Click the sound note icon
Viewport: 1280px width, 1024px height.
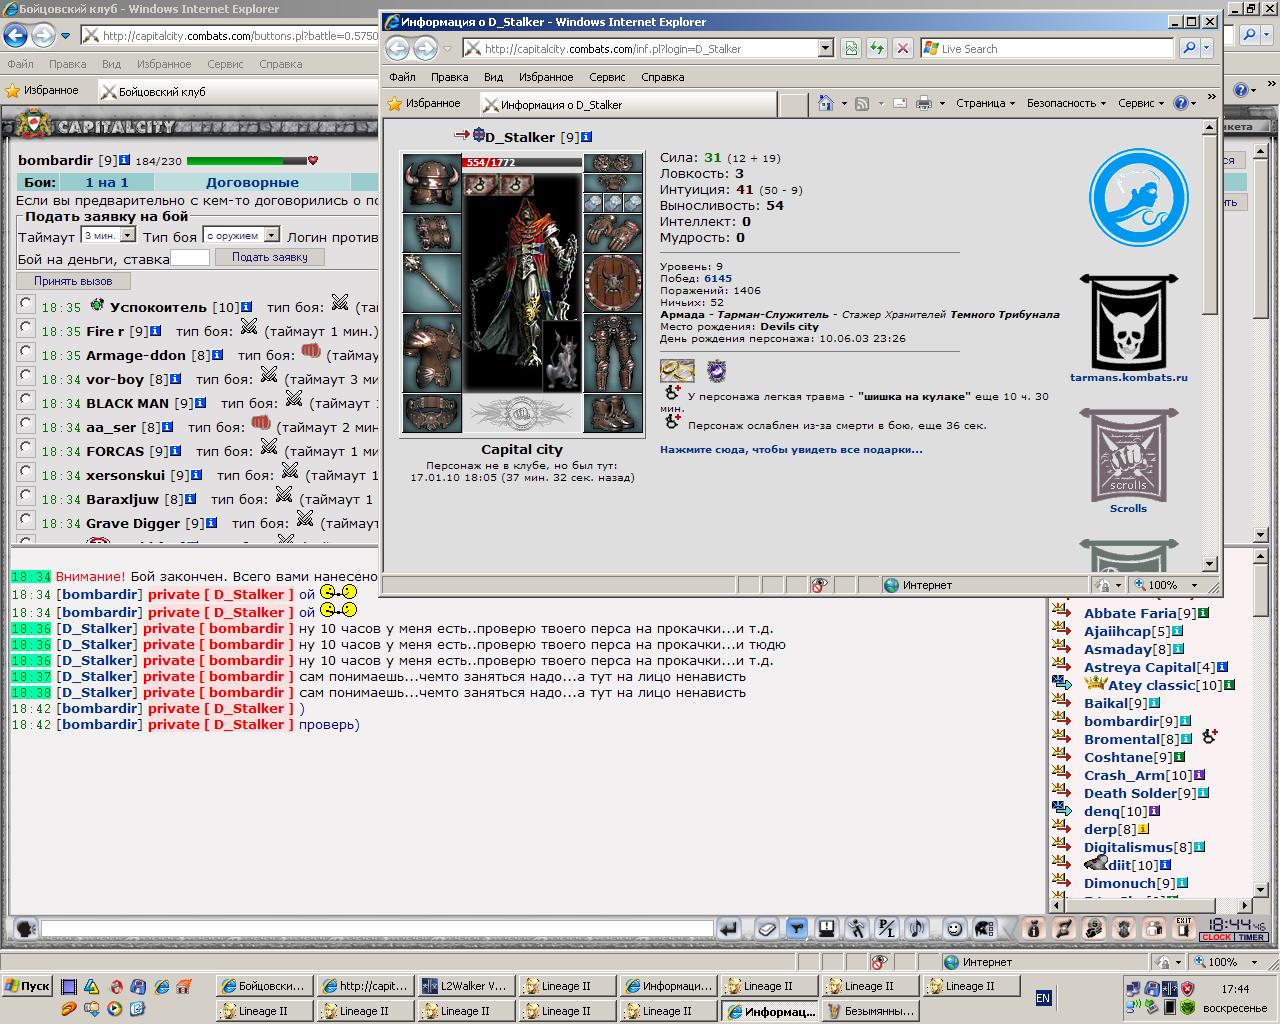[917, 929]
